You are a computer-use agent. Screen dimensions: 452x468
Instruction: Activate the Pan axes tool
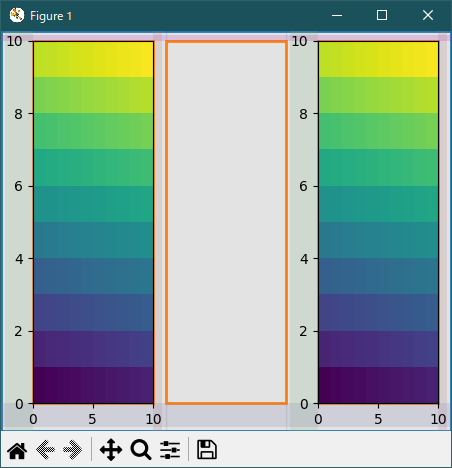coord(111,450)
